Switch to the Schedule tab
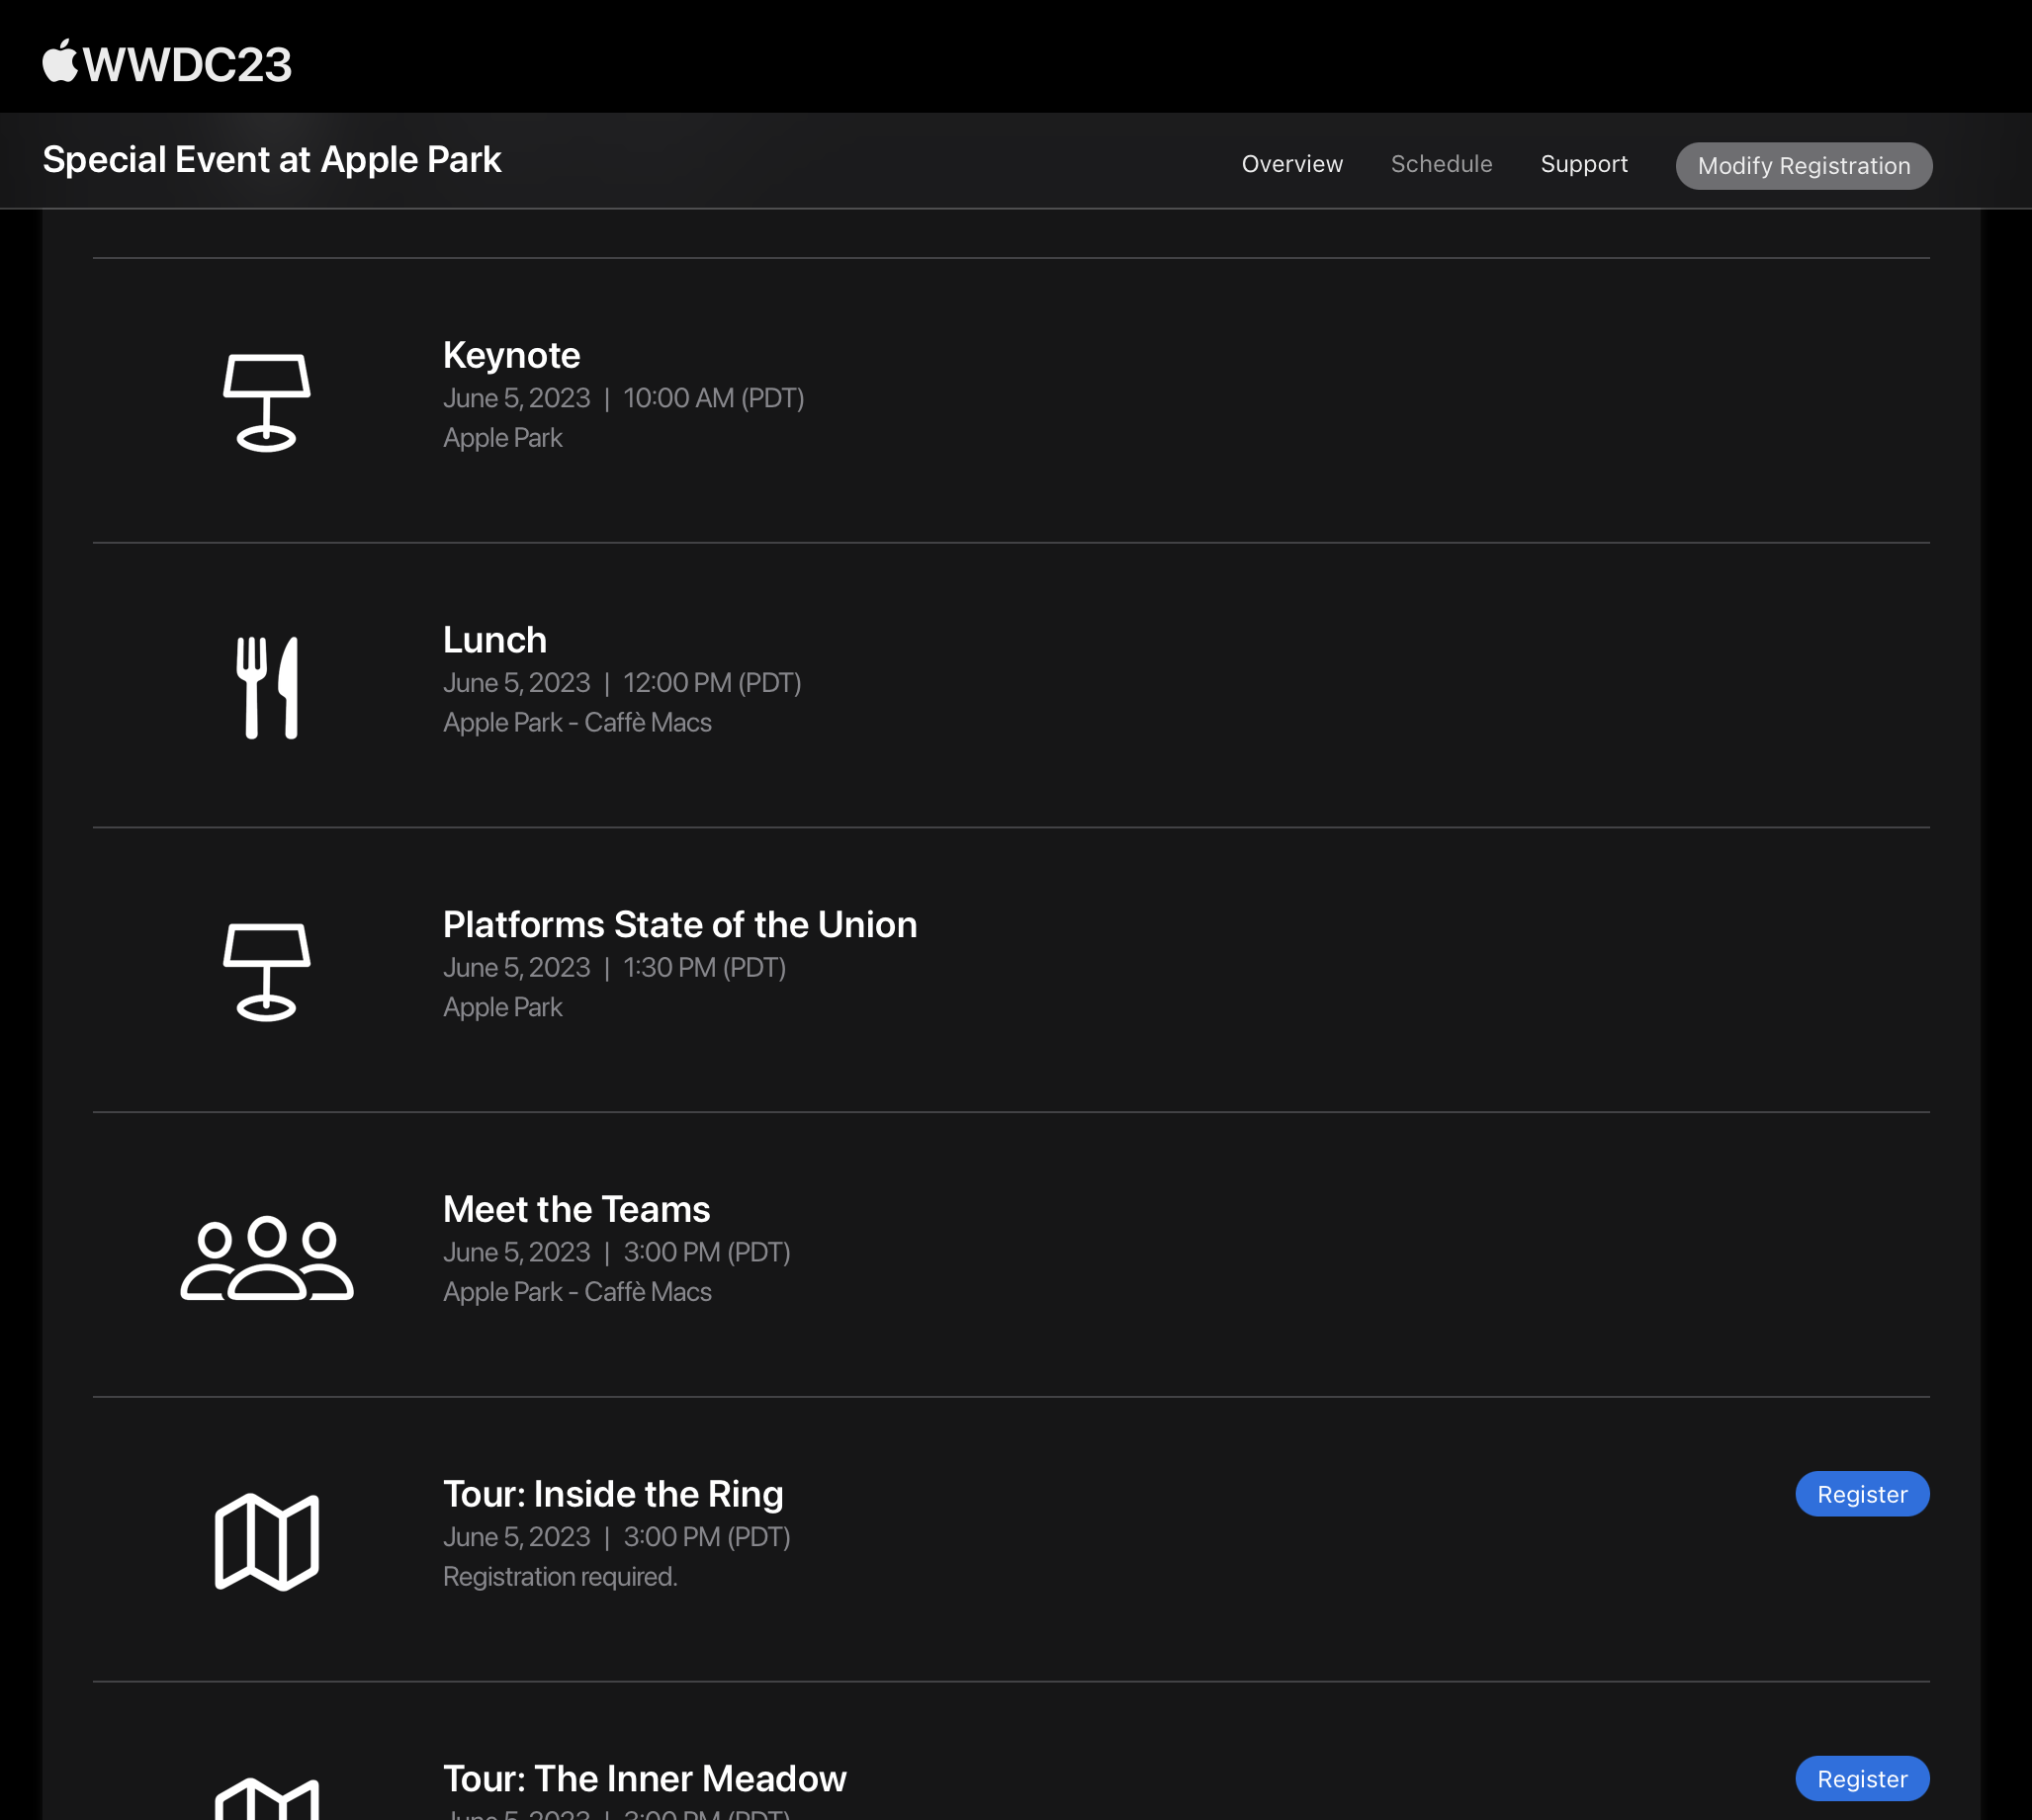The image size is (2032, 1820). [x=1441, y=164]
